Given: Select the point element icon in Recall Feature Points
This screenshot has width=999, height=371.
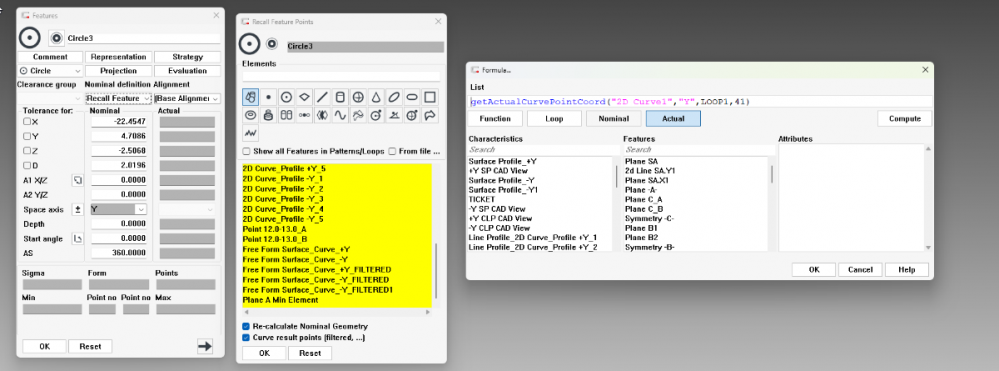Looking at the screenshot, I should pos(269,98).
